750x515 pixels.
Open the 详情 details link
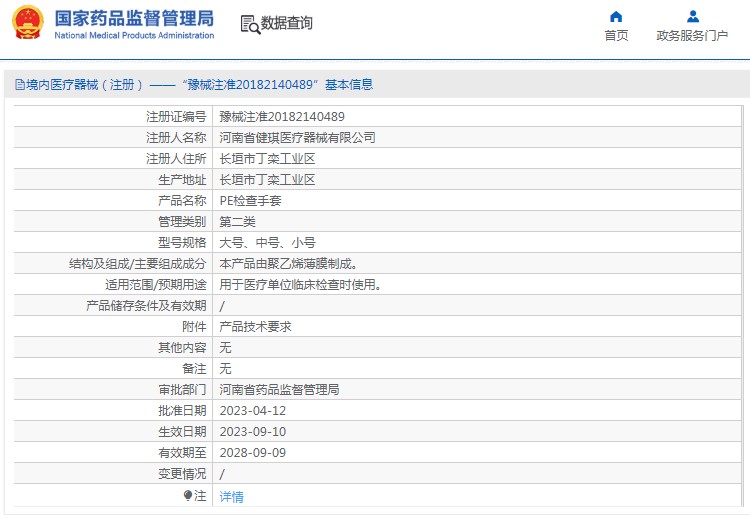[231, 496]
